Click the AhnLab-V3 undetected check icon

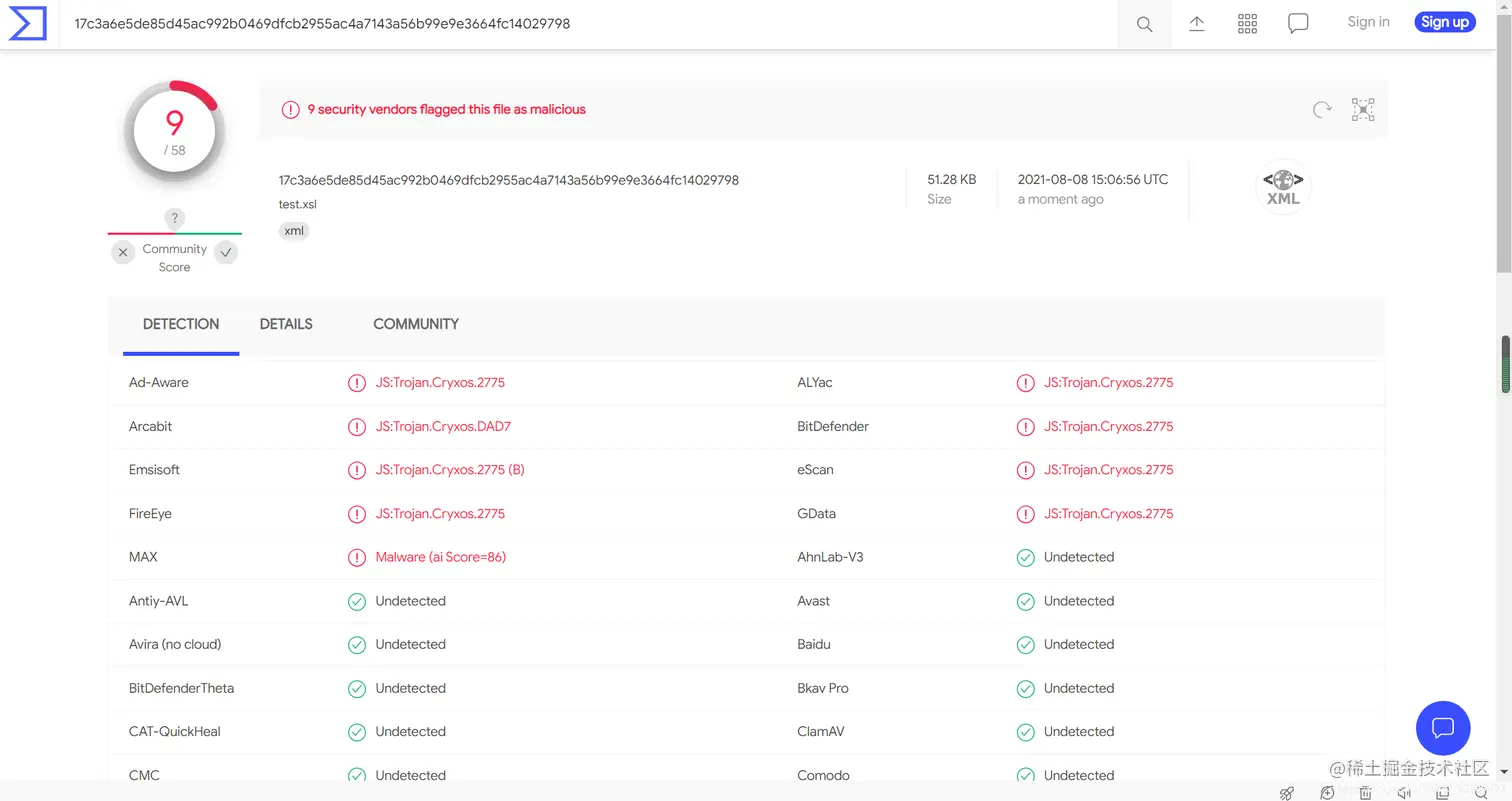(1025, 557)
